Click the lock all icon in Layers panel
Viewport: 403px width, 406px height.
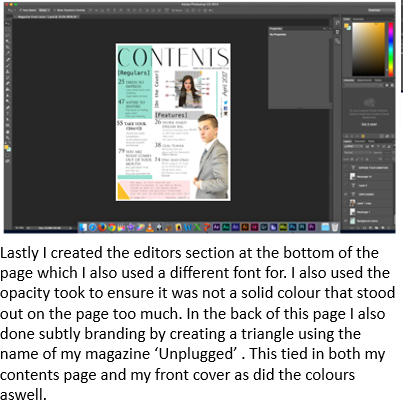[367, 159]
